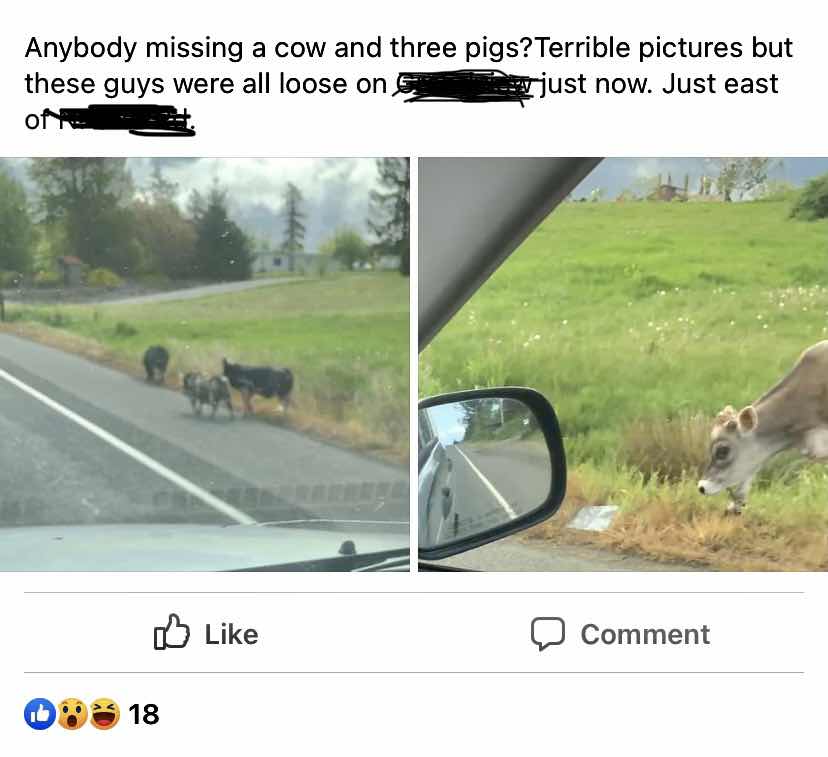Click the side mirror in cow photo
Image resolution: width=828 pixels, height=757 pixels.
pos(491,472)
